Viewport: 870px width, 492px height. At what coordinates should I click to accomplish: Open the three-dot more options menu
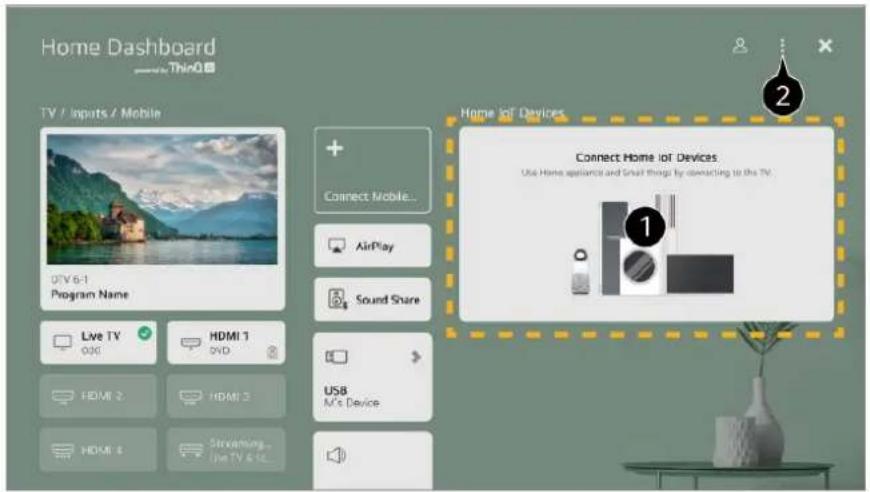point(782,45)
